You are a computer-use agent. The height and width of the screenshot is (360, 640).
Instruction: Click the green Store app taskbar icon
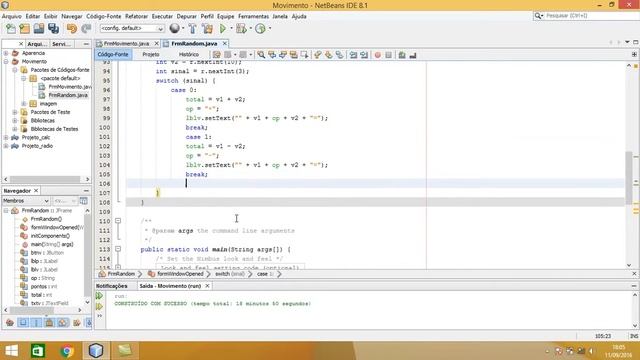click(38, 351)
